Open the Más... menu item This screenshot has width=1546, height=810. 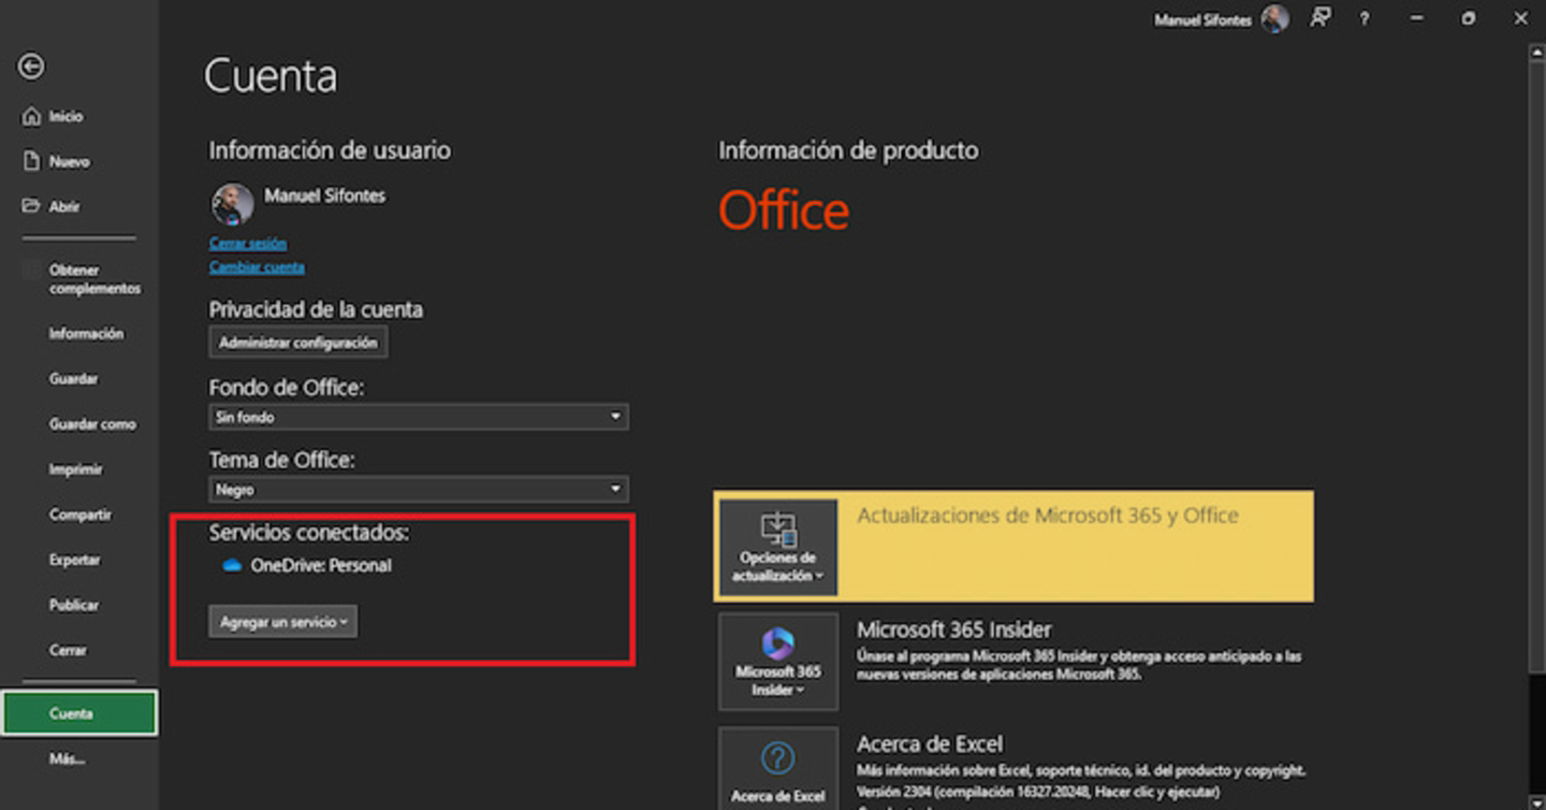click(67, 759)
